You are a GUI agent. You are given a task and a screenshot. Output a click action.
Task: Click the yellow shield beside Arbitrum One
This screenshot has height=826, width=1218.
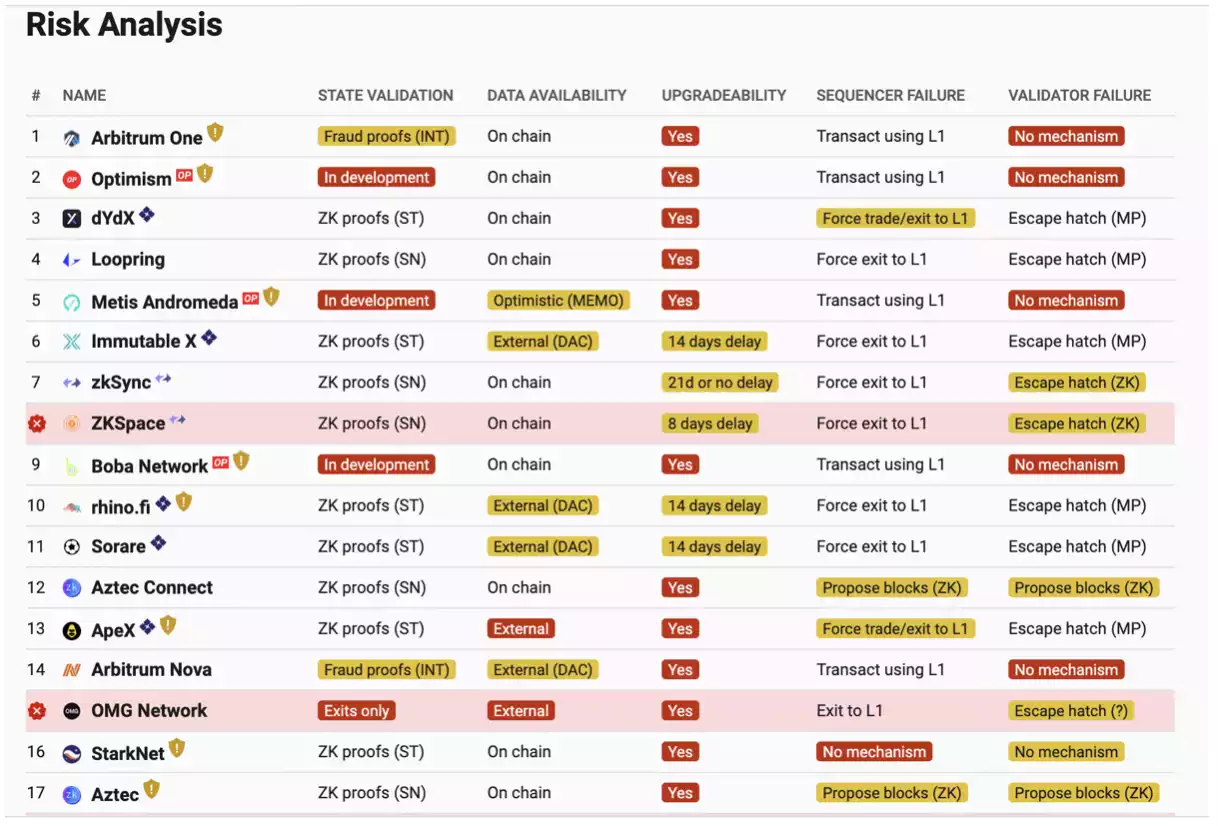tap(215, 133)
